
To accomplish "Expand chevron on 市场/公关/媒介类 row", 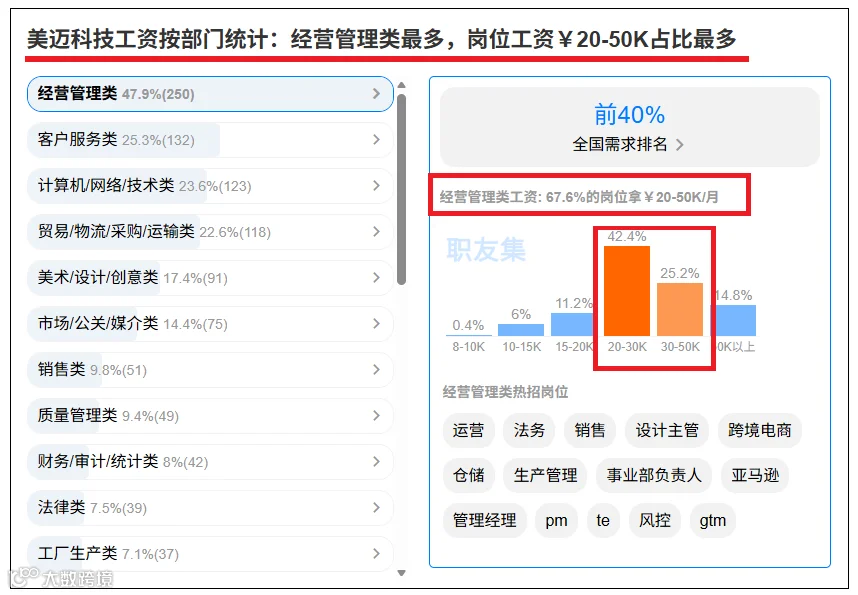I will [x=376, y=324].
